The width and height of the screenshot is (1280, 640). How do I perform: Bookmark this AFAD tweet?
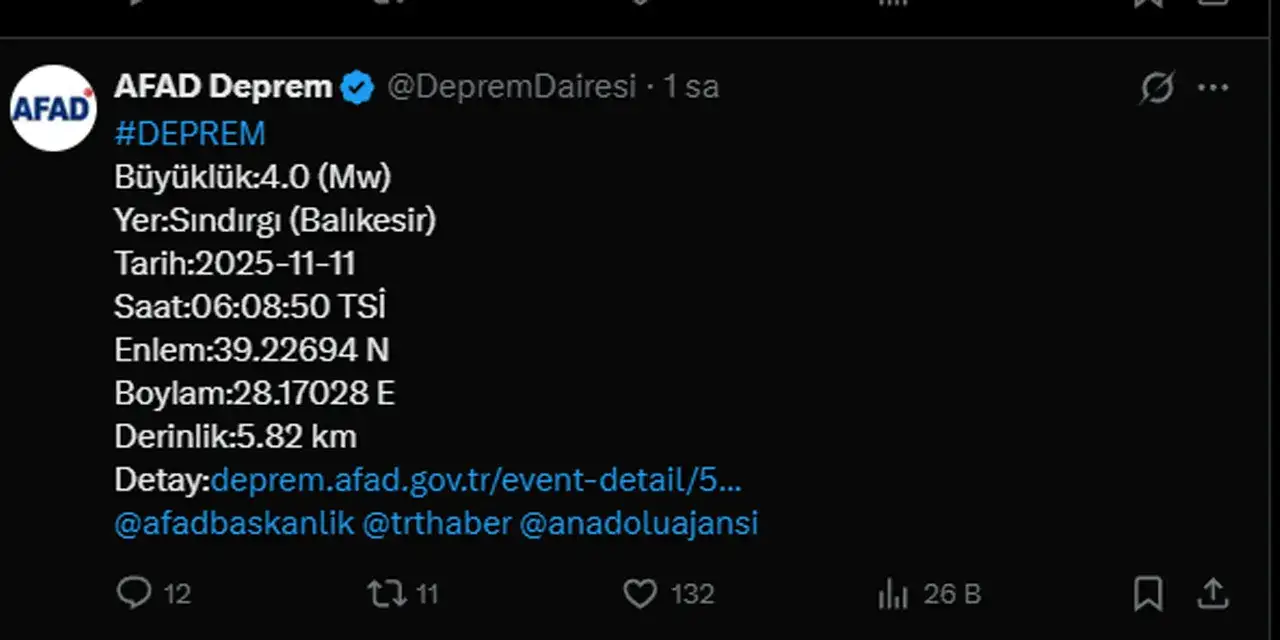click(1147, 593)
